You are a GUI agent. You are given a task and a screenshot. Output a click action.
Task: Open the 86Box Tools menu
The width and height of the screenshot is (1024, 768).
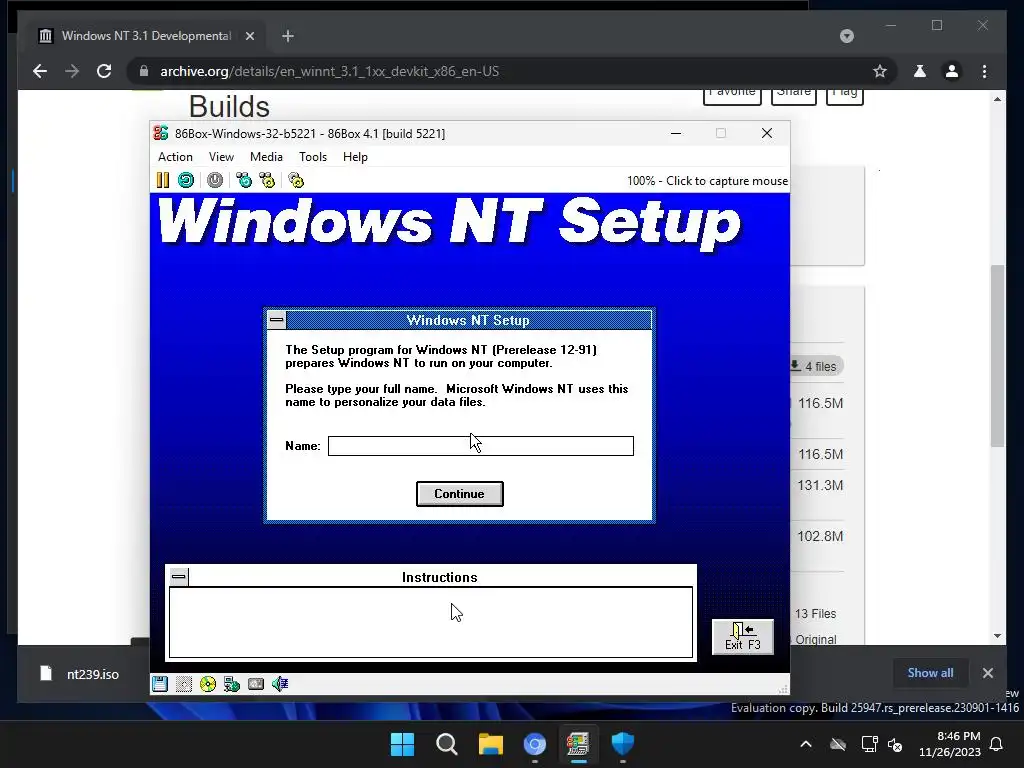coord(313,157)
